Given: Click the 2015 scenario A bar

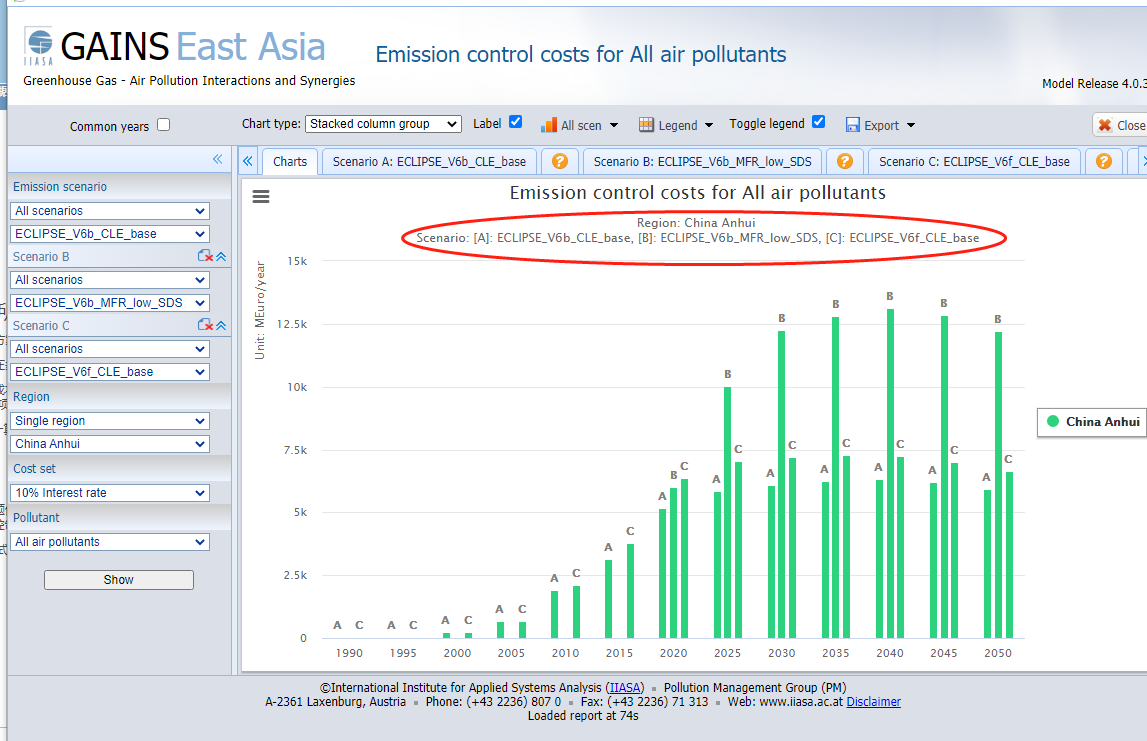Looking at the screenshot, I should point(609,599).
